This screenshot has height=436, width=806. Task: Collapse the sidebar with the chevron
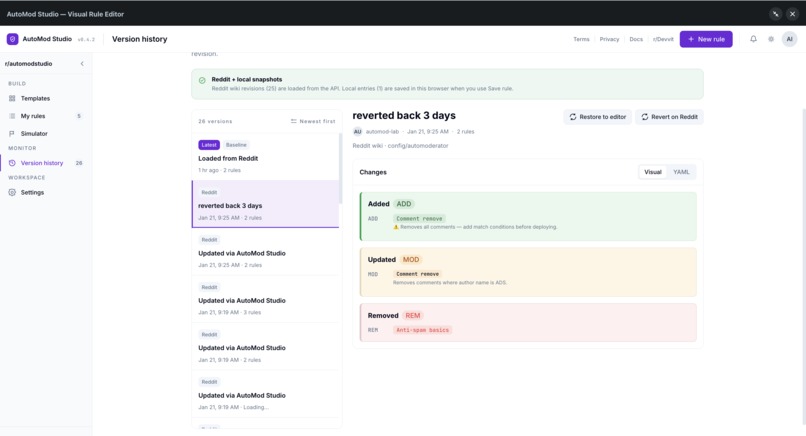click(x=82, y=64)
